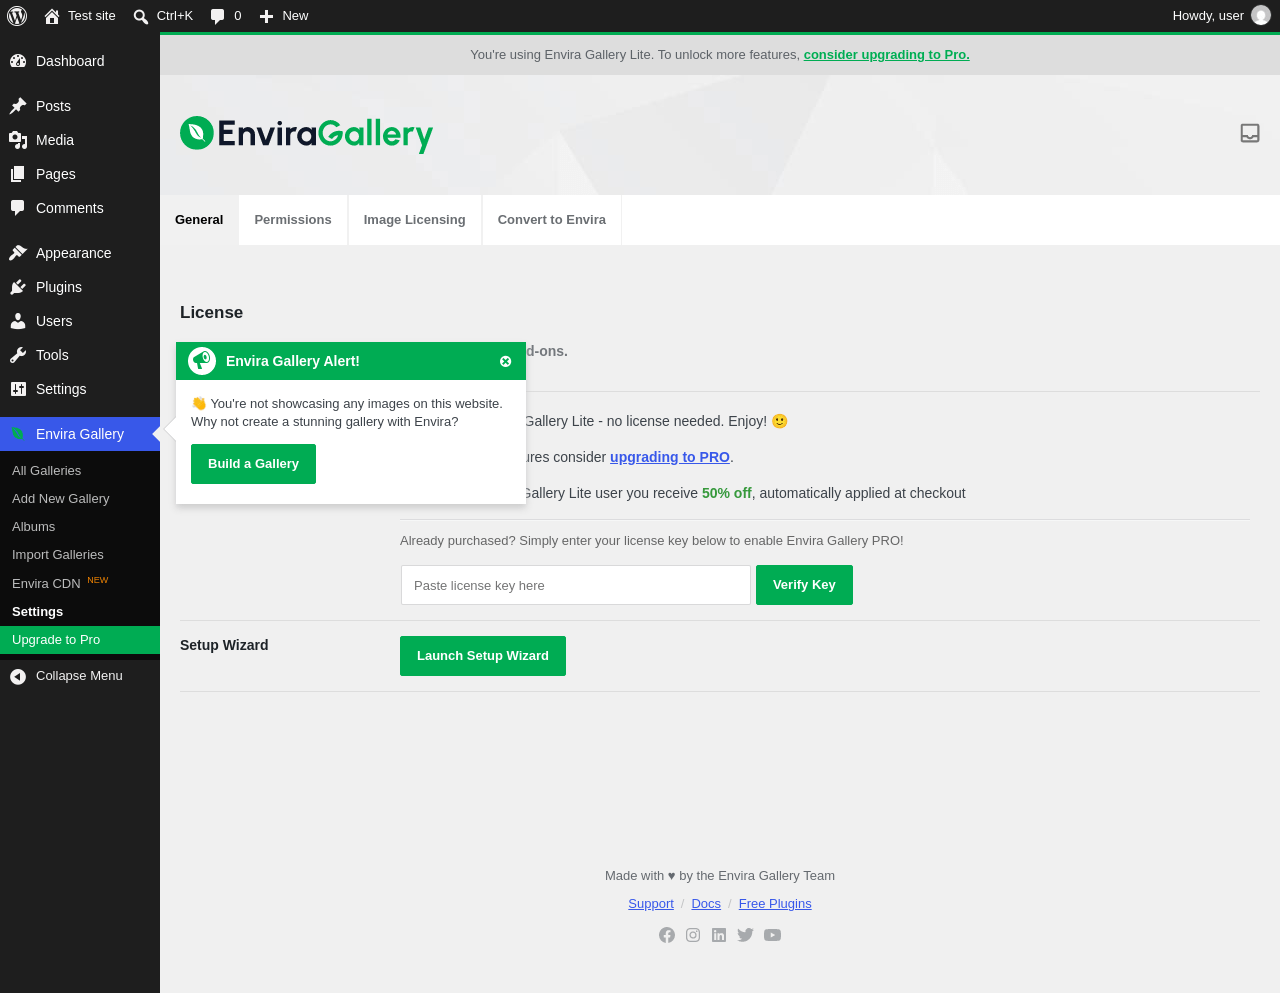Focus the license key input field
The width and height of the screenshot is (1280, 993).
[576, 585]
